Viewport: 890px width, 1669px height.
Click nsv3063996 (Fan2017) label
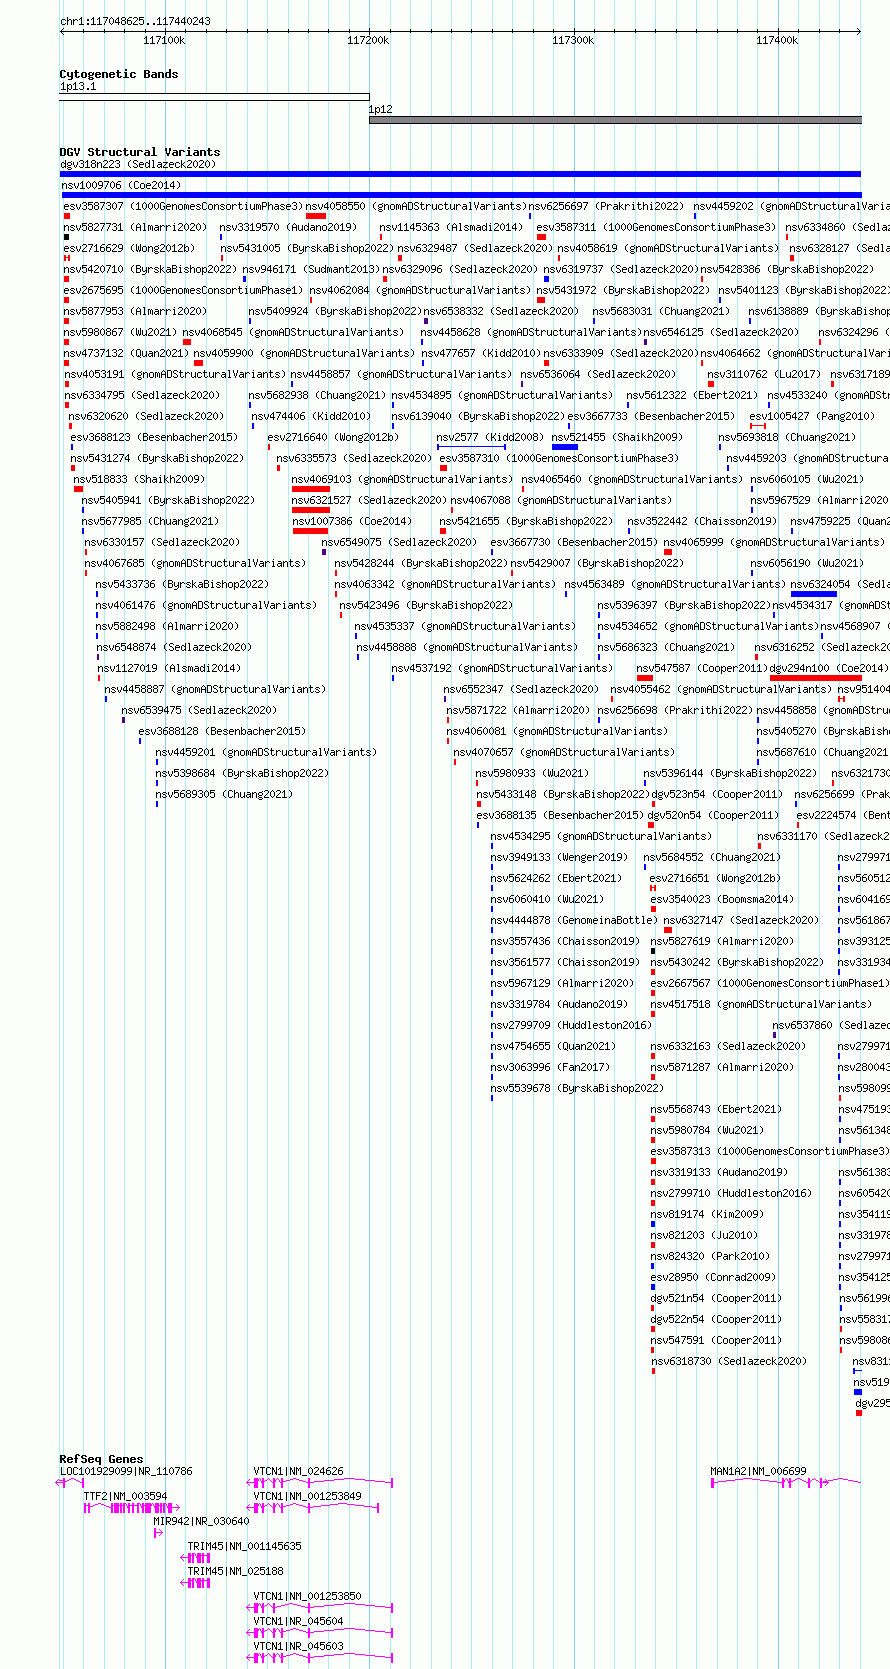(x=550, y=1067)
